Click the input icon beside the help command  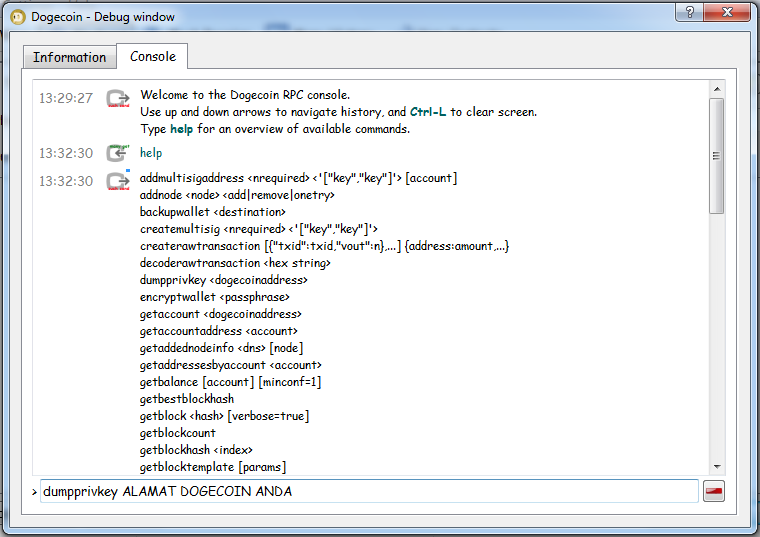click(118, 153)
